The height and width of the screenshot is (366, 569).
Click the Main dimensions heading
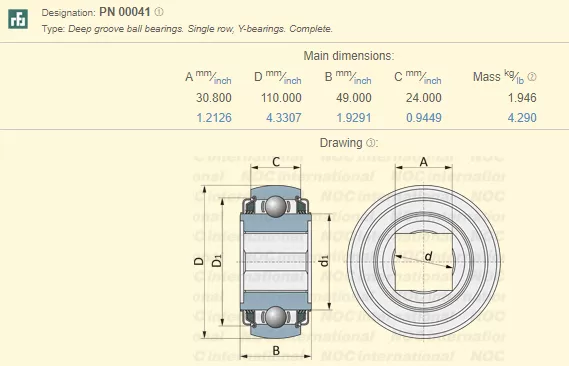coord(349,56)
